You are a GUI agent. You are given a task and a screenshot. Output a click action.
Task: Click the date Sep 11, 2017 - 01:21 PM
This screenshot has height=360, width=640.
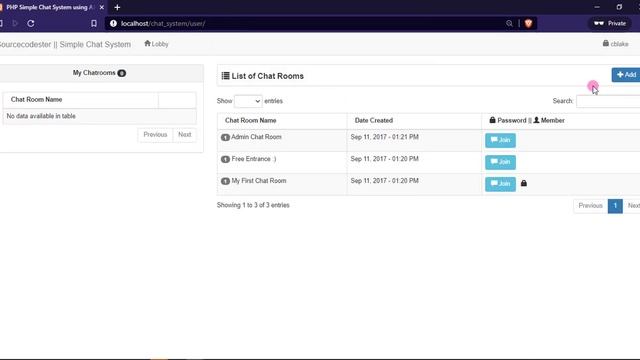[x=384, y=137]
